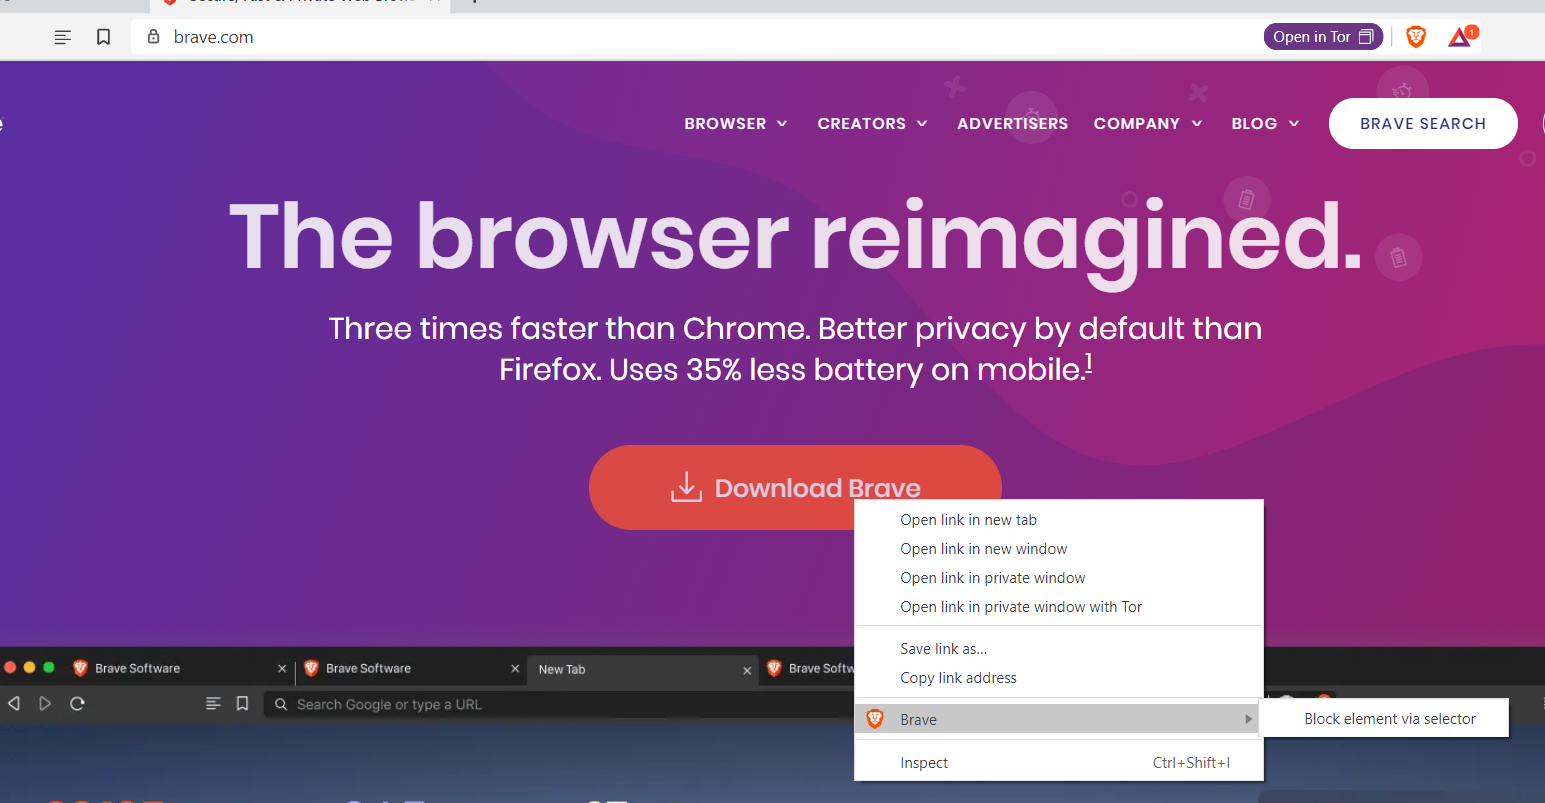The height and width of the screenshot is (803, 1545).
Task: Follow the footnote 1 superscript link
Action: pyautogui.click(x=1088, y=364)
